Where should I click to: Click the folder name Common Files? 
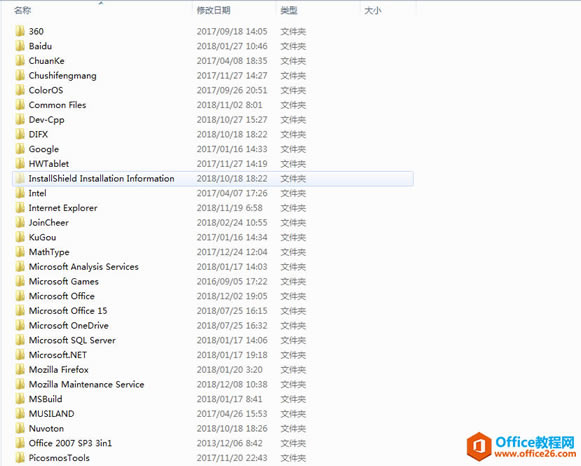(57, 105)
